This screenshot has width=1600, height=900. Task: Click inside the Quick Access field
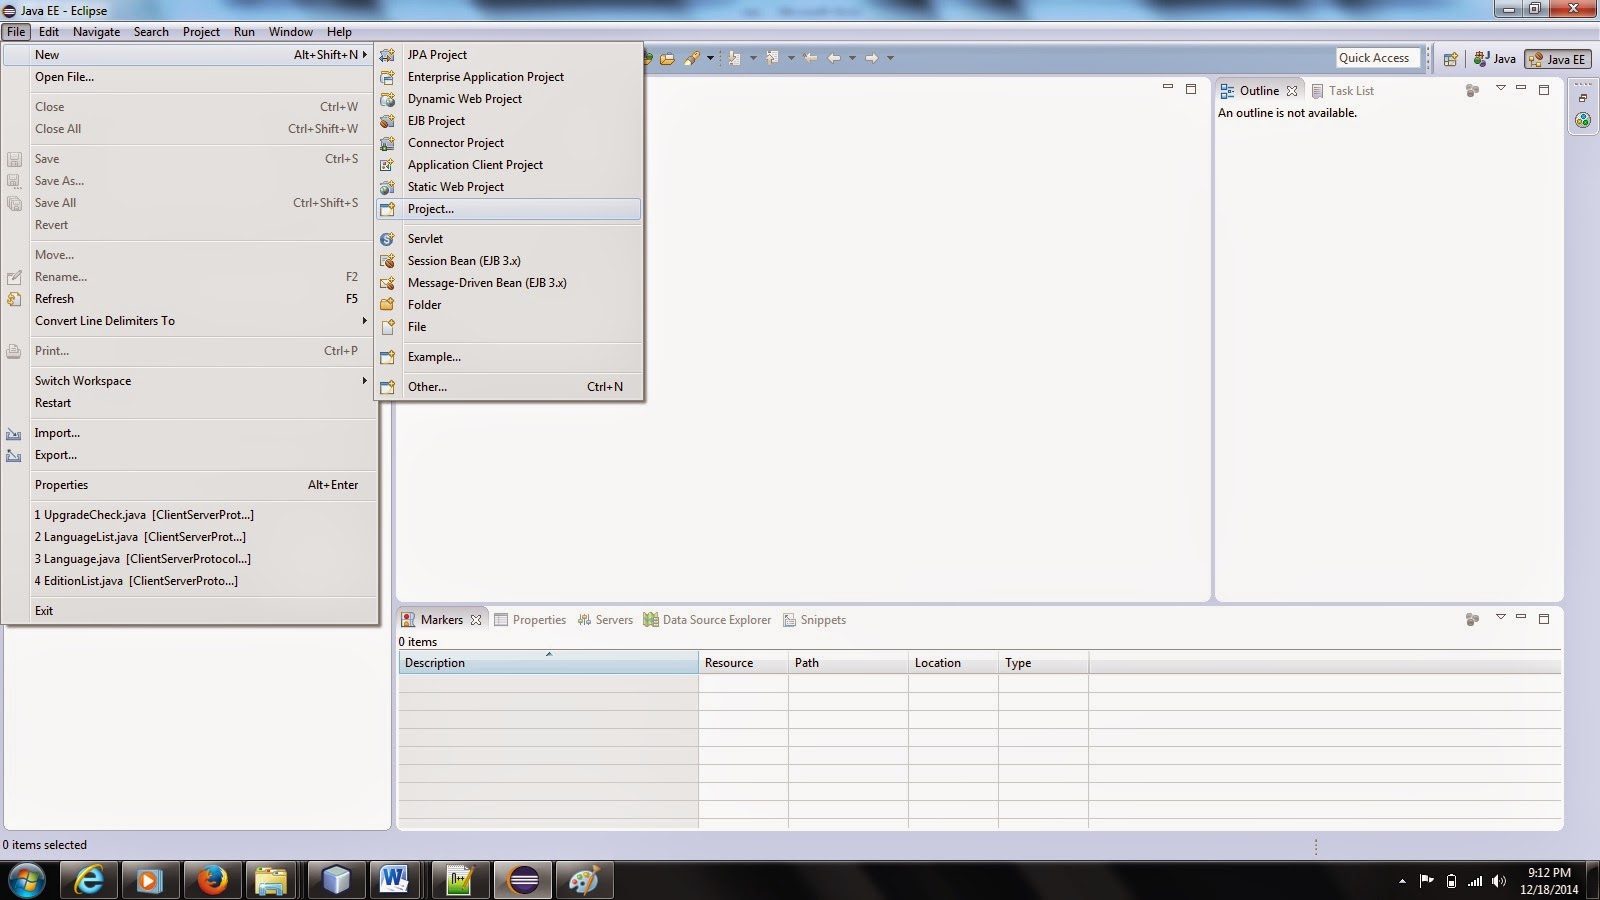pos(1378,58)
